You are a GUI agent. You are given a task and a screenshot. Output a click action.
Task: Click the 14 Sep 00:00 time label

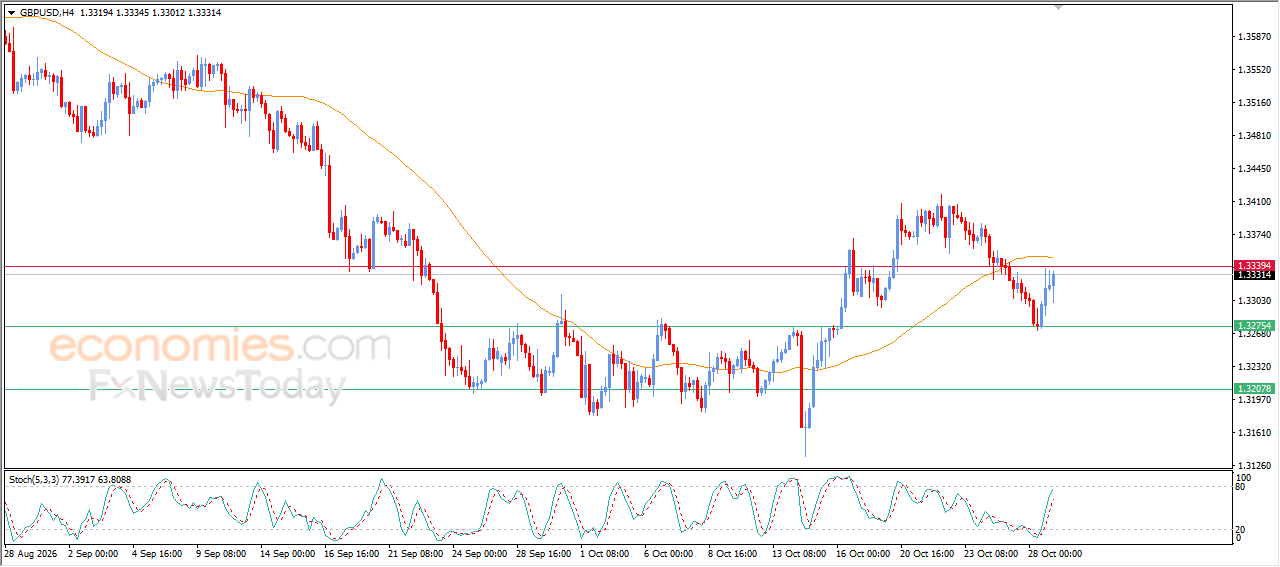286,554
